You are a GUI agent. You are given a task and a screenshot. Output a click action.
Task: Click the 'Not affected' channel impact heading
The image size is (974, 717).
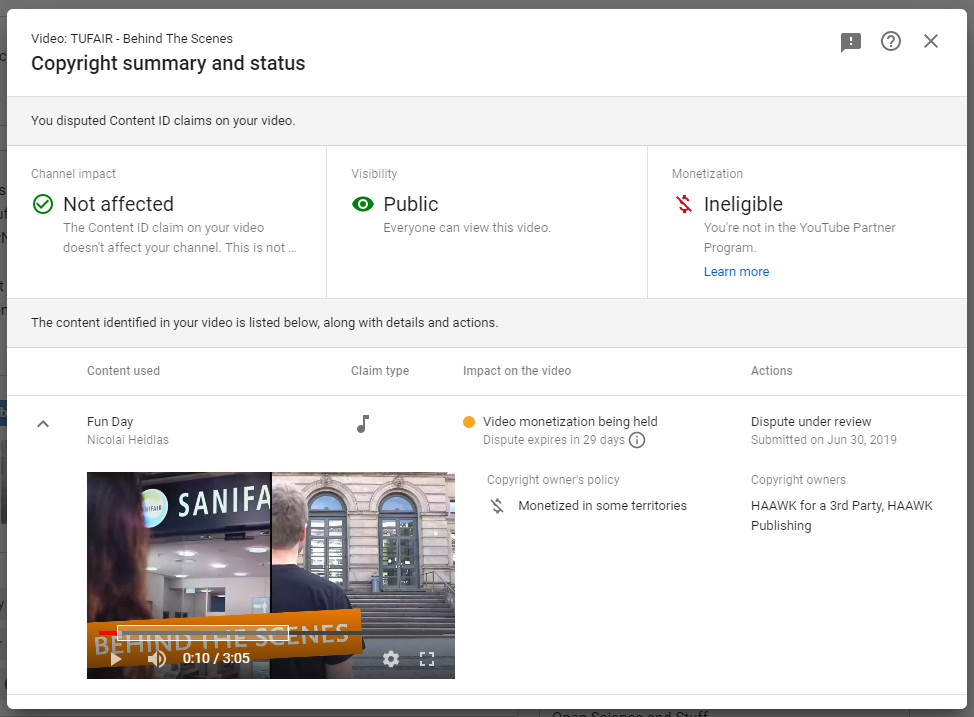119,204
